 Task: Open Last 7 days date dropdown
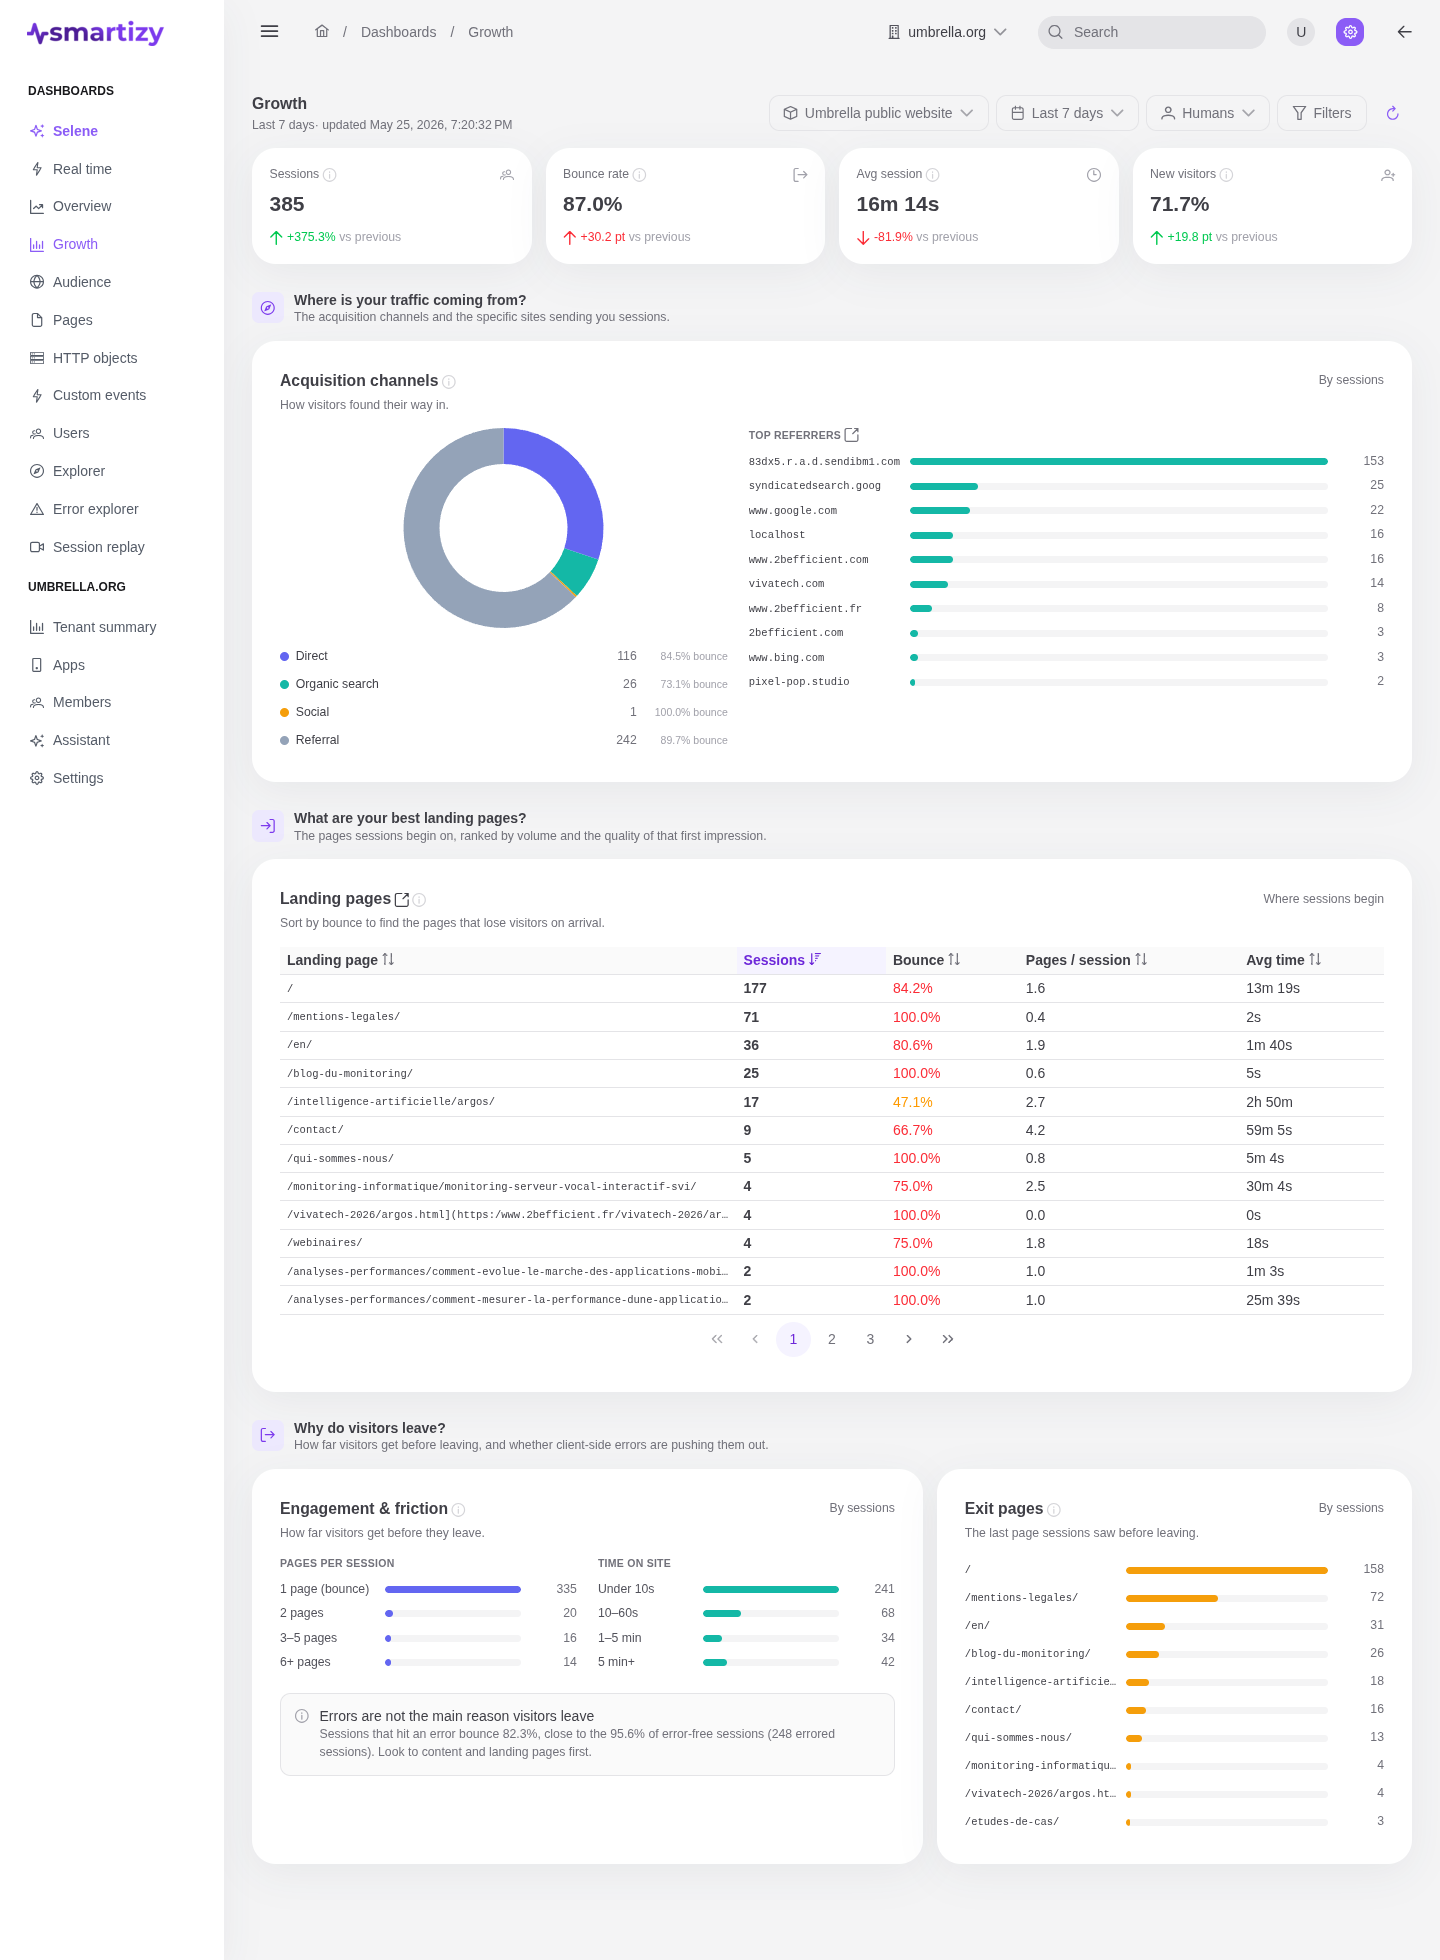[1068, 113]
